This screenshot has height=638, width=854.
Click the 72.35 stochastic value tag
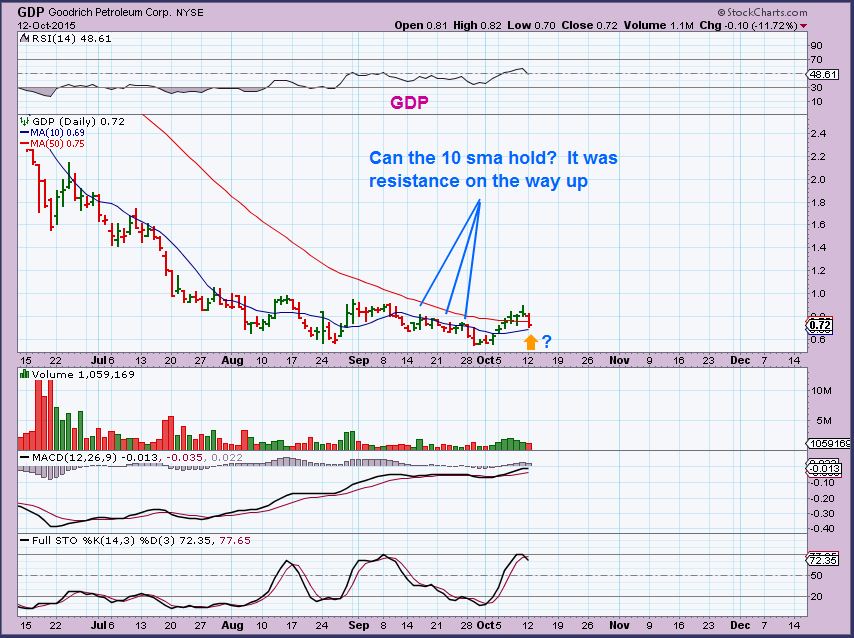tap(823, 560)
